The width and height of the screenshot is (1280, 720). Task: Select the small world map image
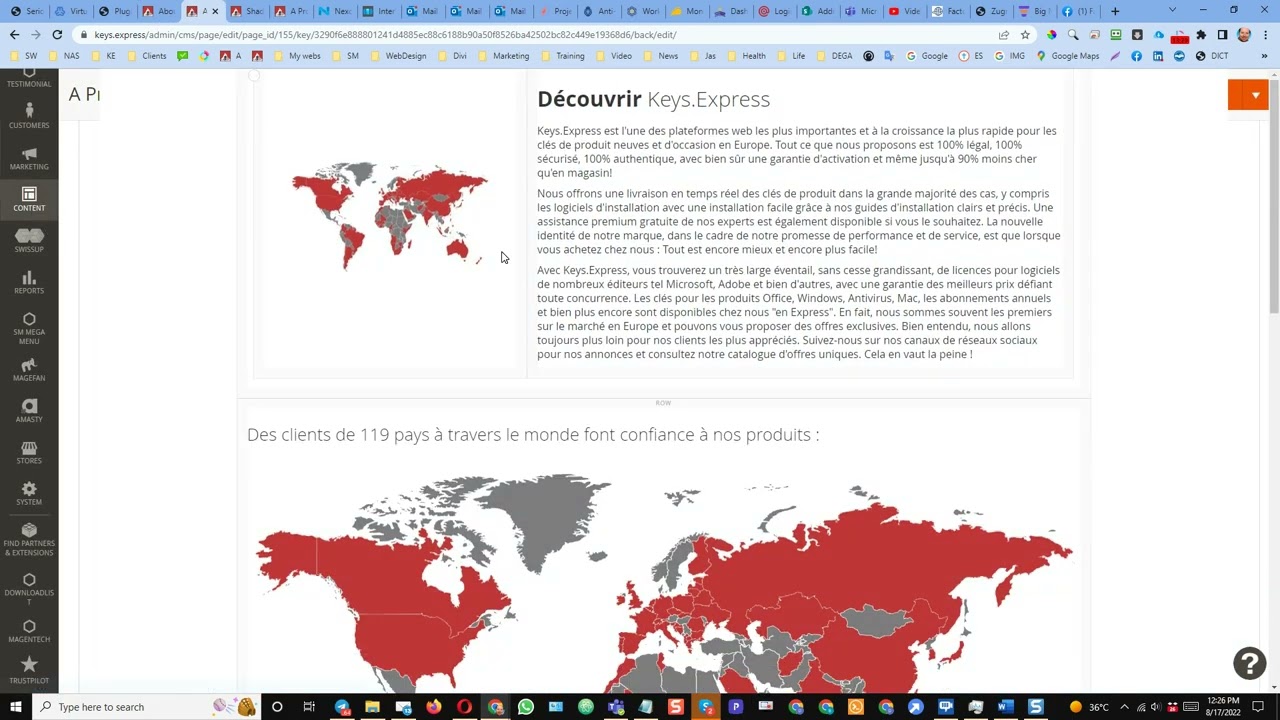point(389,216)
